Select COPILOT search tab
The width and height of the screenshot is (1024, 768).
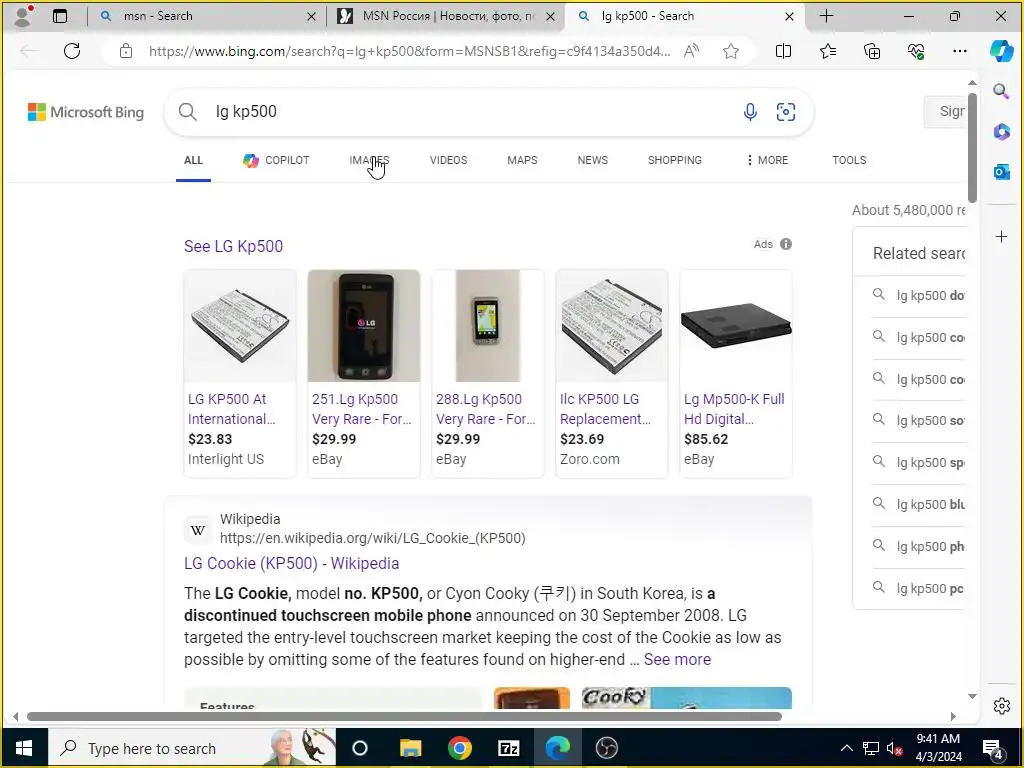[x=276, y=160]
